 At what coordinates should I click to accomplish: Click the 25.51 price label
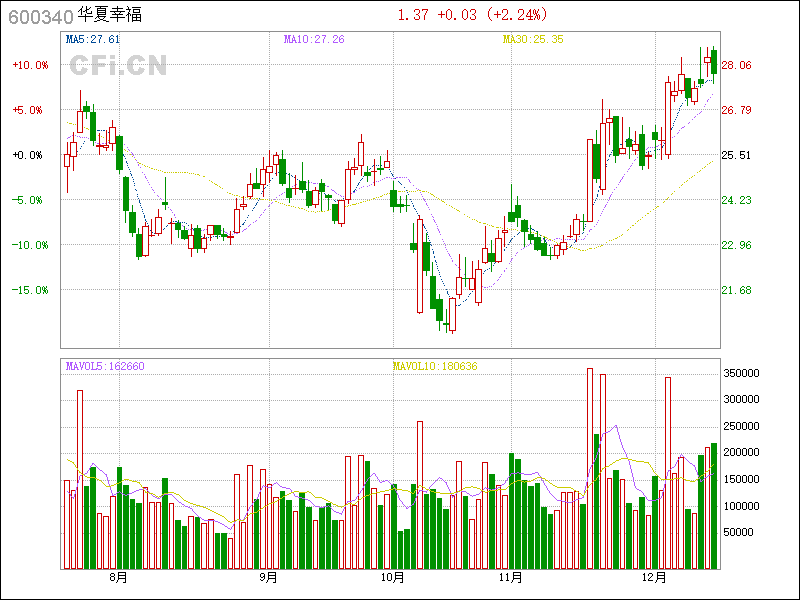point(736,155)
